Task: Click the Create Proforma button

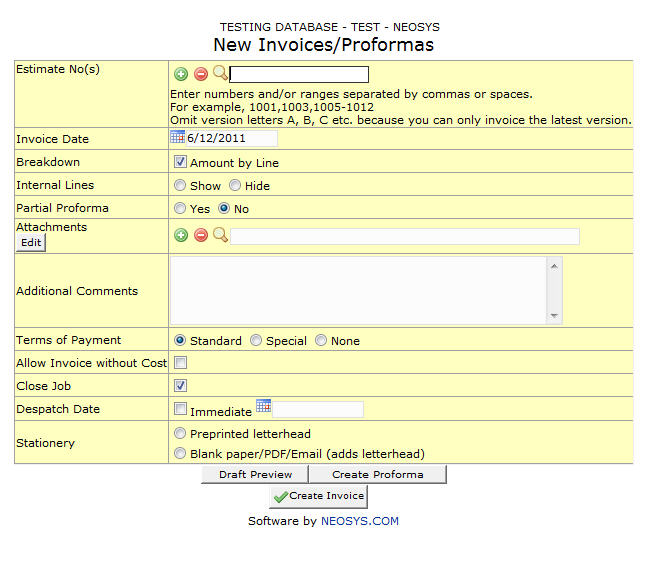Action: [x=378, y=474]
